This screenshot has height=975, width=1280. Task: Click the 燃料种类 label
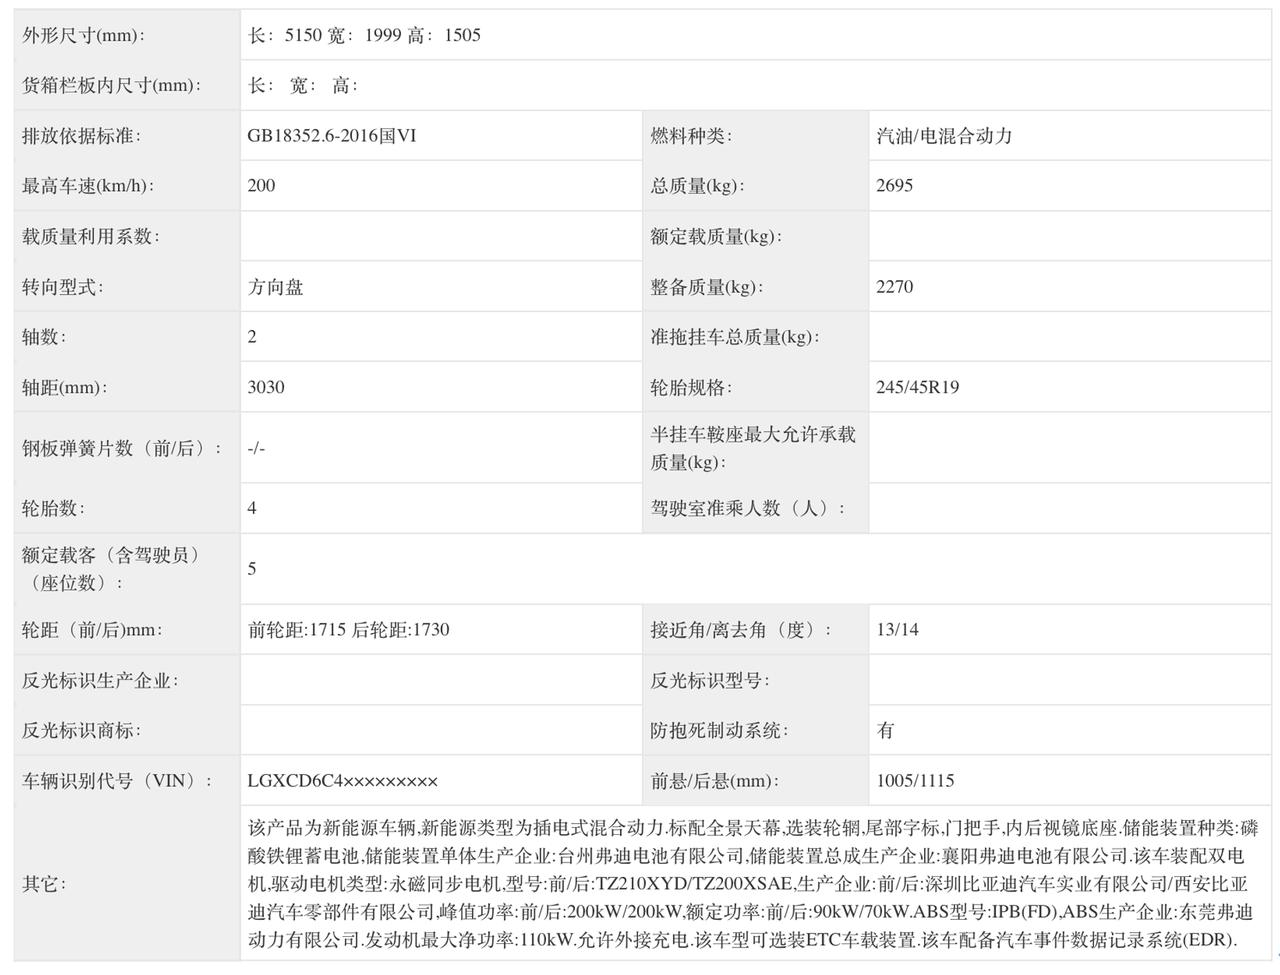click(692, 136)
